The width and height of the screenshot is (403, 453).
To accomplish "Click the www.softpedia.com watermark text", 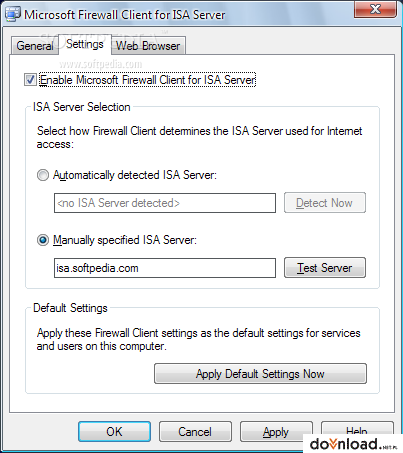I will 101,64.
